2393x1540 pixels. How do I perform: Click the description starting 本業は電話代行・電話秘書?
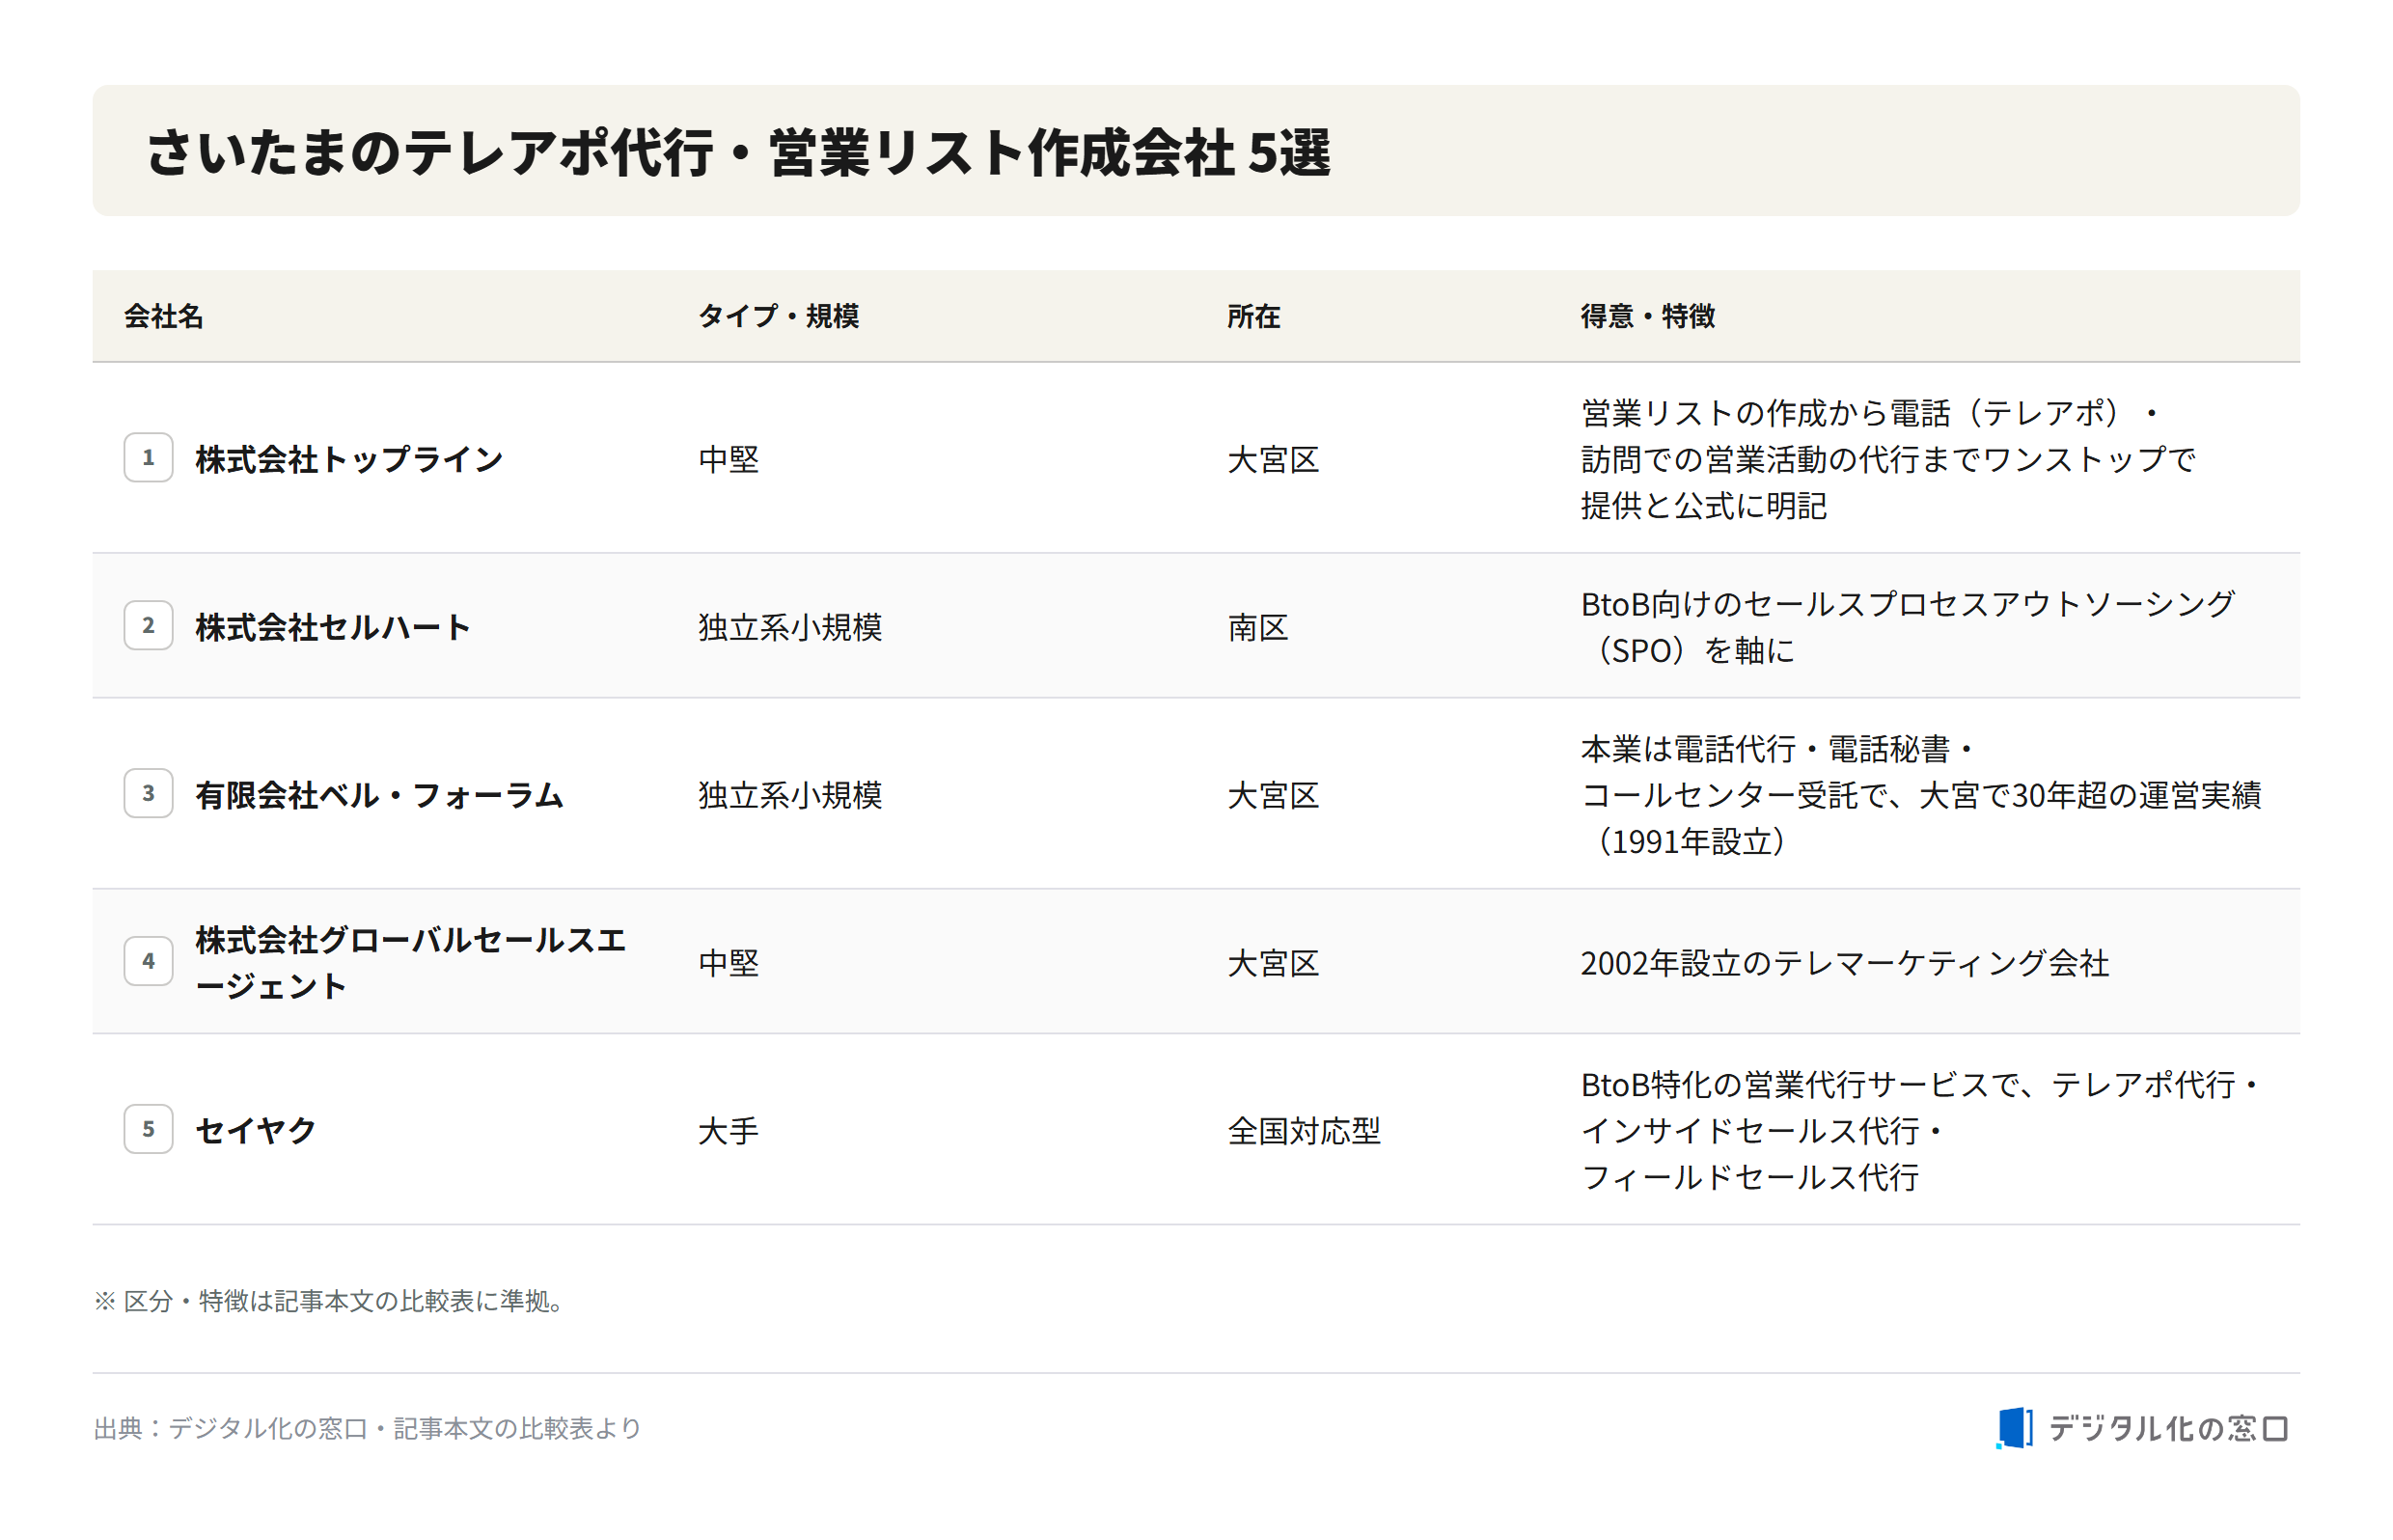(1921, 795)
